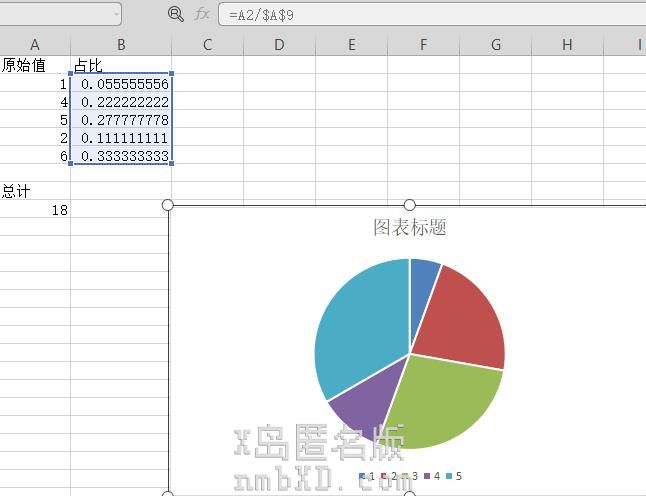Screen dimensions: 646x496
Task: Select column G header
Action: click(496, 45)
